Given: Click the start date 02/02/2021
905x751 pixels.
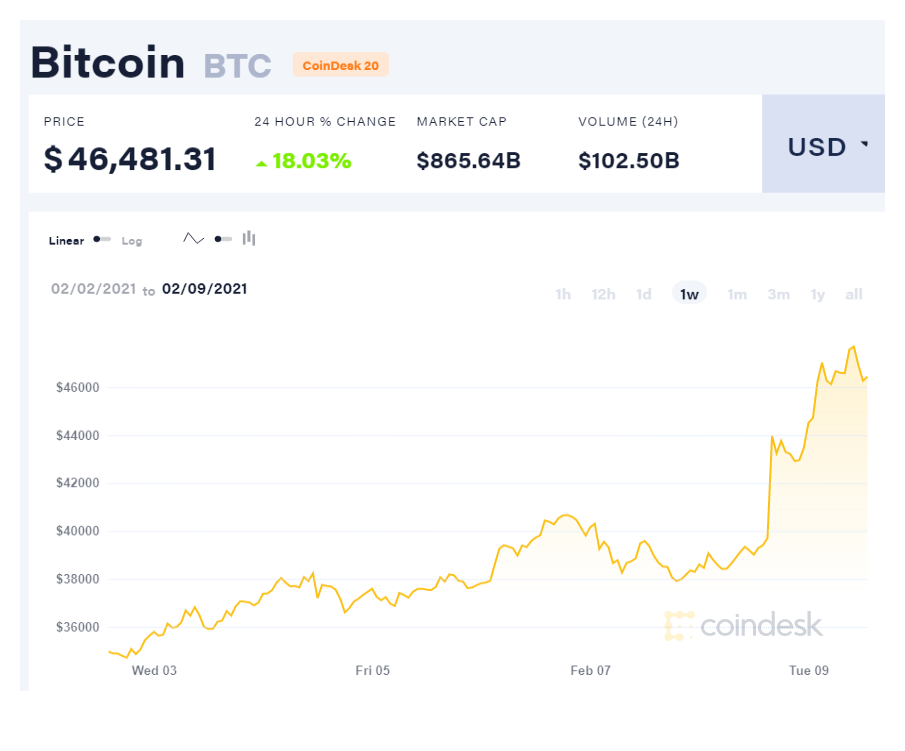Looking at the screenshot, I should (x=93, y=289).
